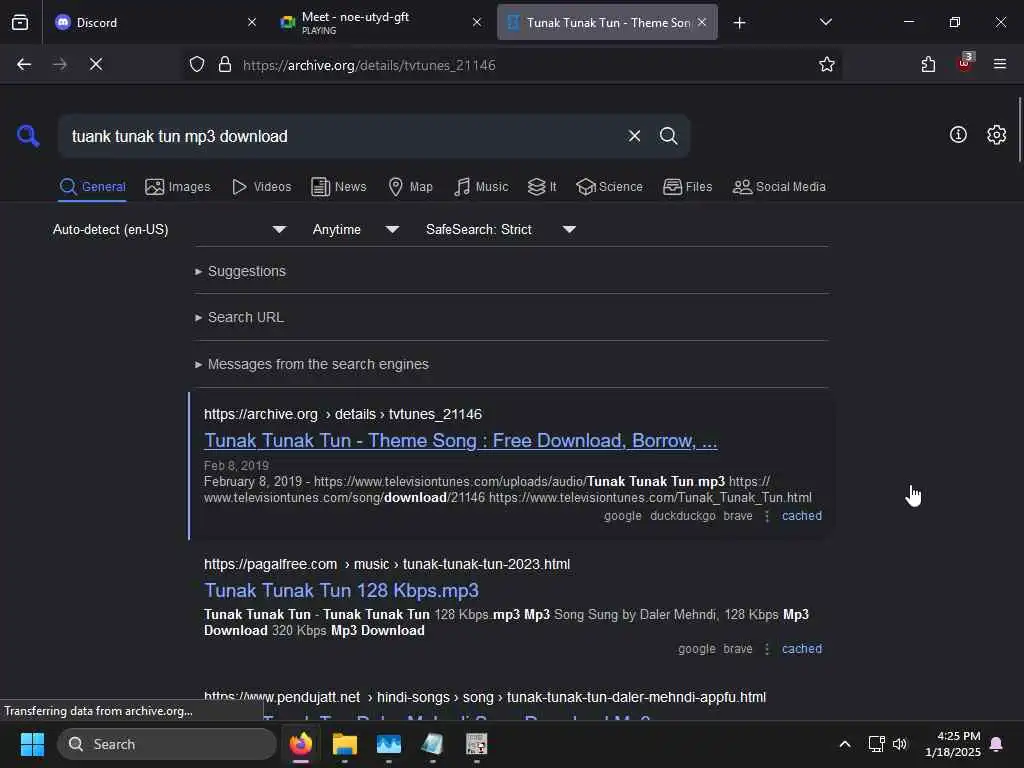Open File Explorer from the taskbar
Screen dimensions: 1024x768
click(x=345, y=744)
